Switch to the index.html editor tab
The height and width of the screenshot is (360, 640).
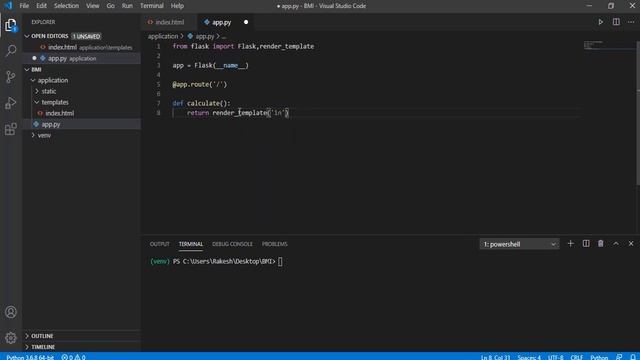(169, 22)
